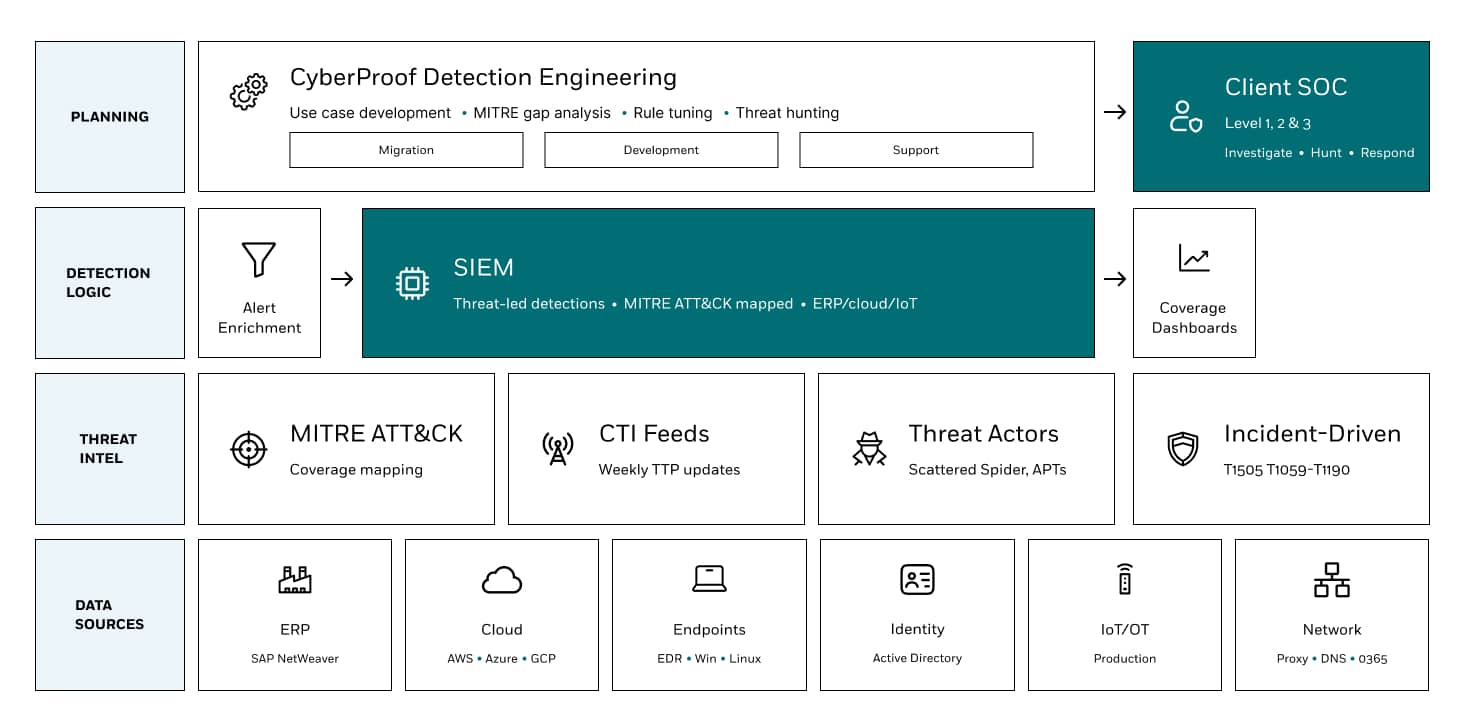Click 'Level 1, 2 & 3' text
This screenshot has width=1459, height=725.
(x=1268, y=123)
